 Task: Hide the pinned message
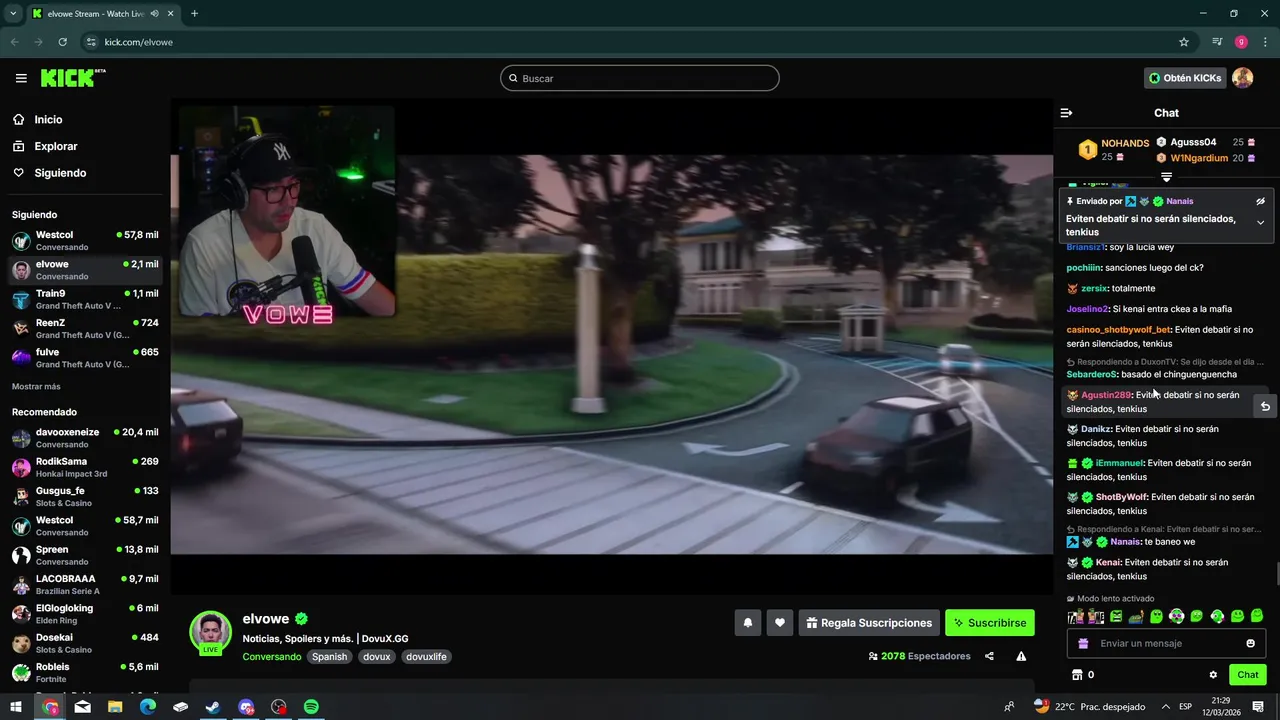coord(1260,201)
